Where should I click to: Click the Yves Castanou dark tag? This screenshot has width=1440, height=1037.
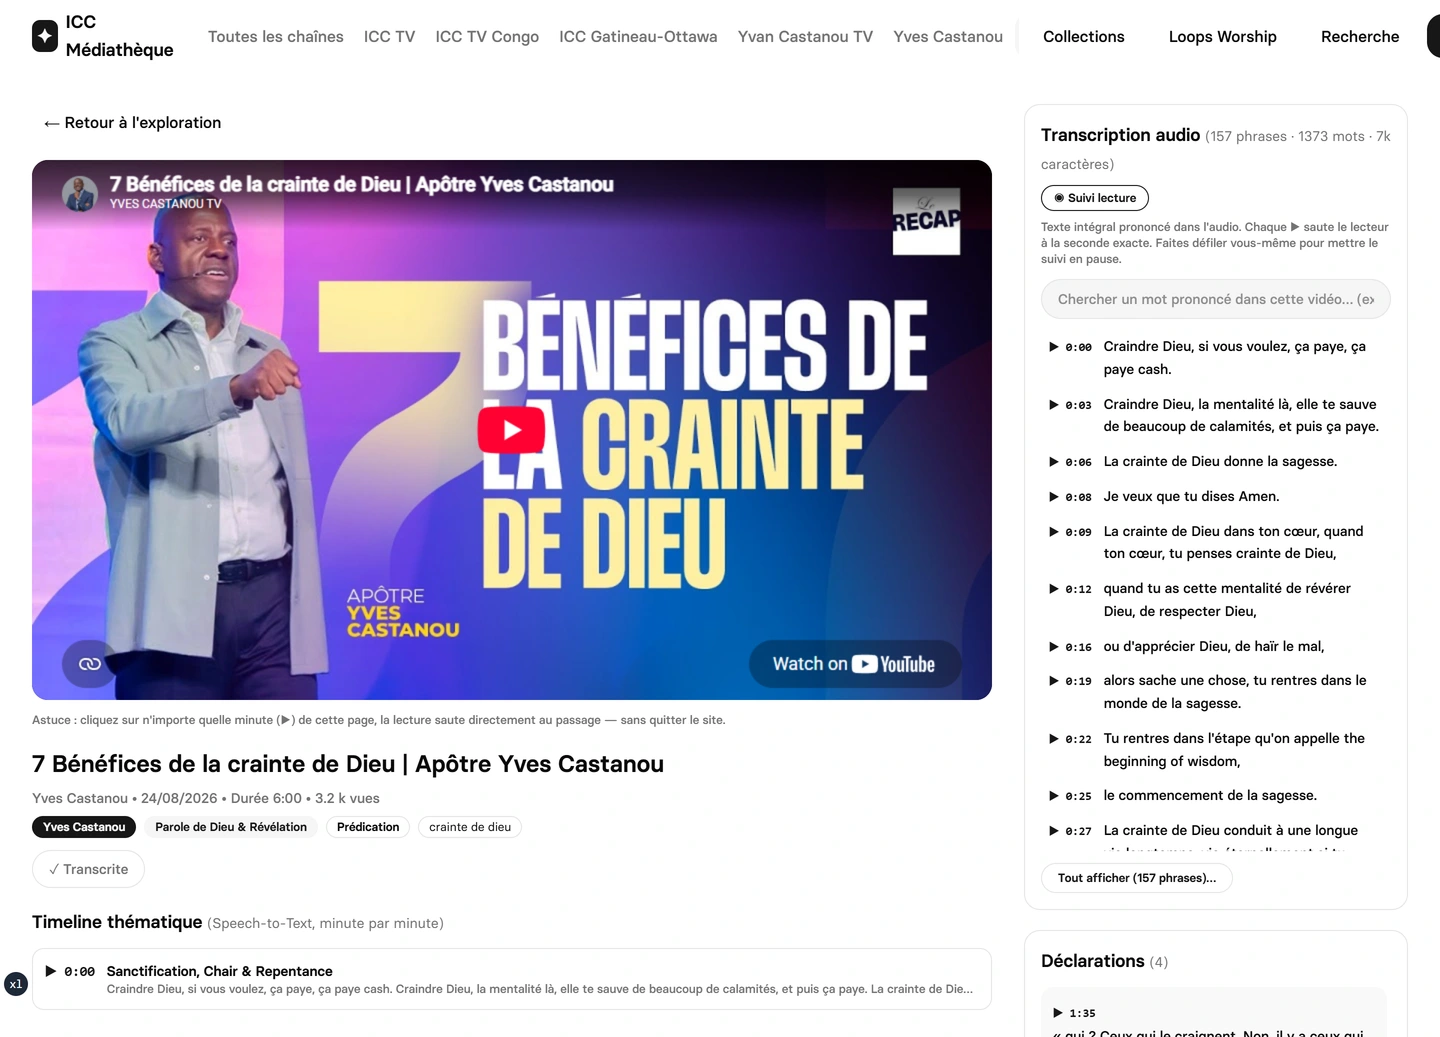click(x=84, y=827)
